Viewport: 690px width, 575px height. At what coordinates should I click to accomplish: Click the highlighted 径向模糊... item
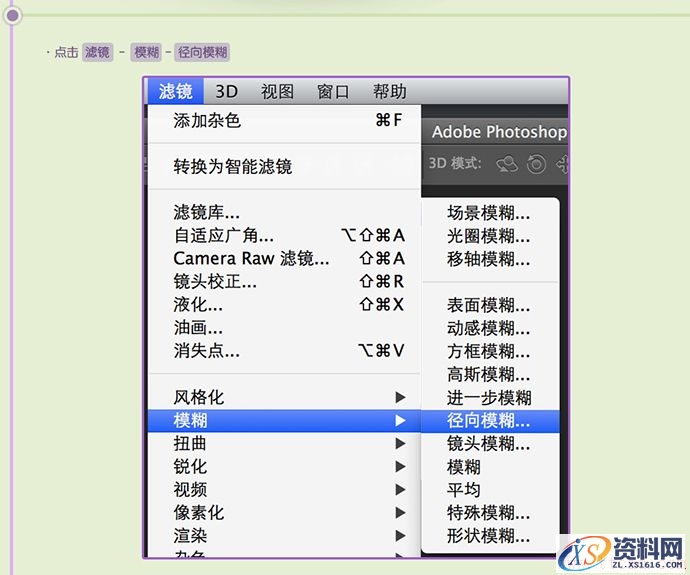[490, 421]
